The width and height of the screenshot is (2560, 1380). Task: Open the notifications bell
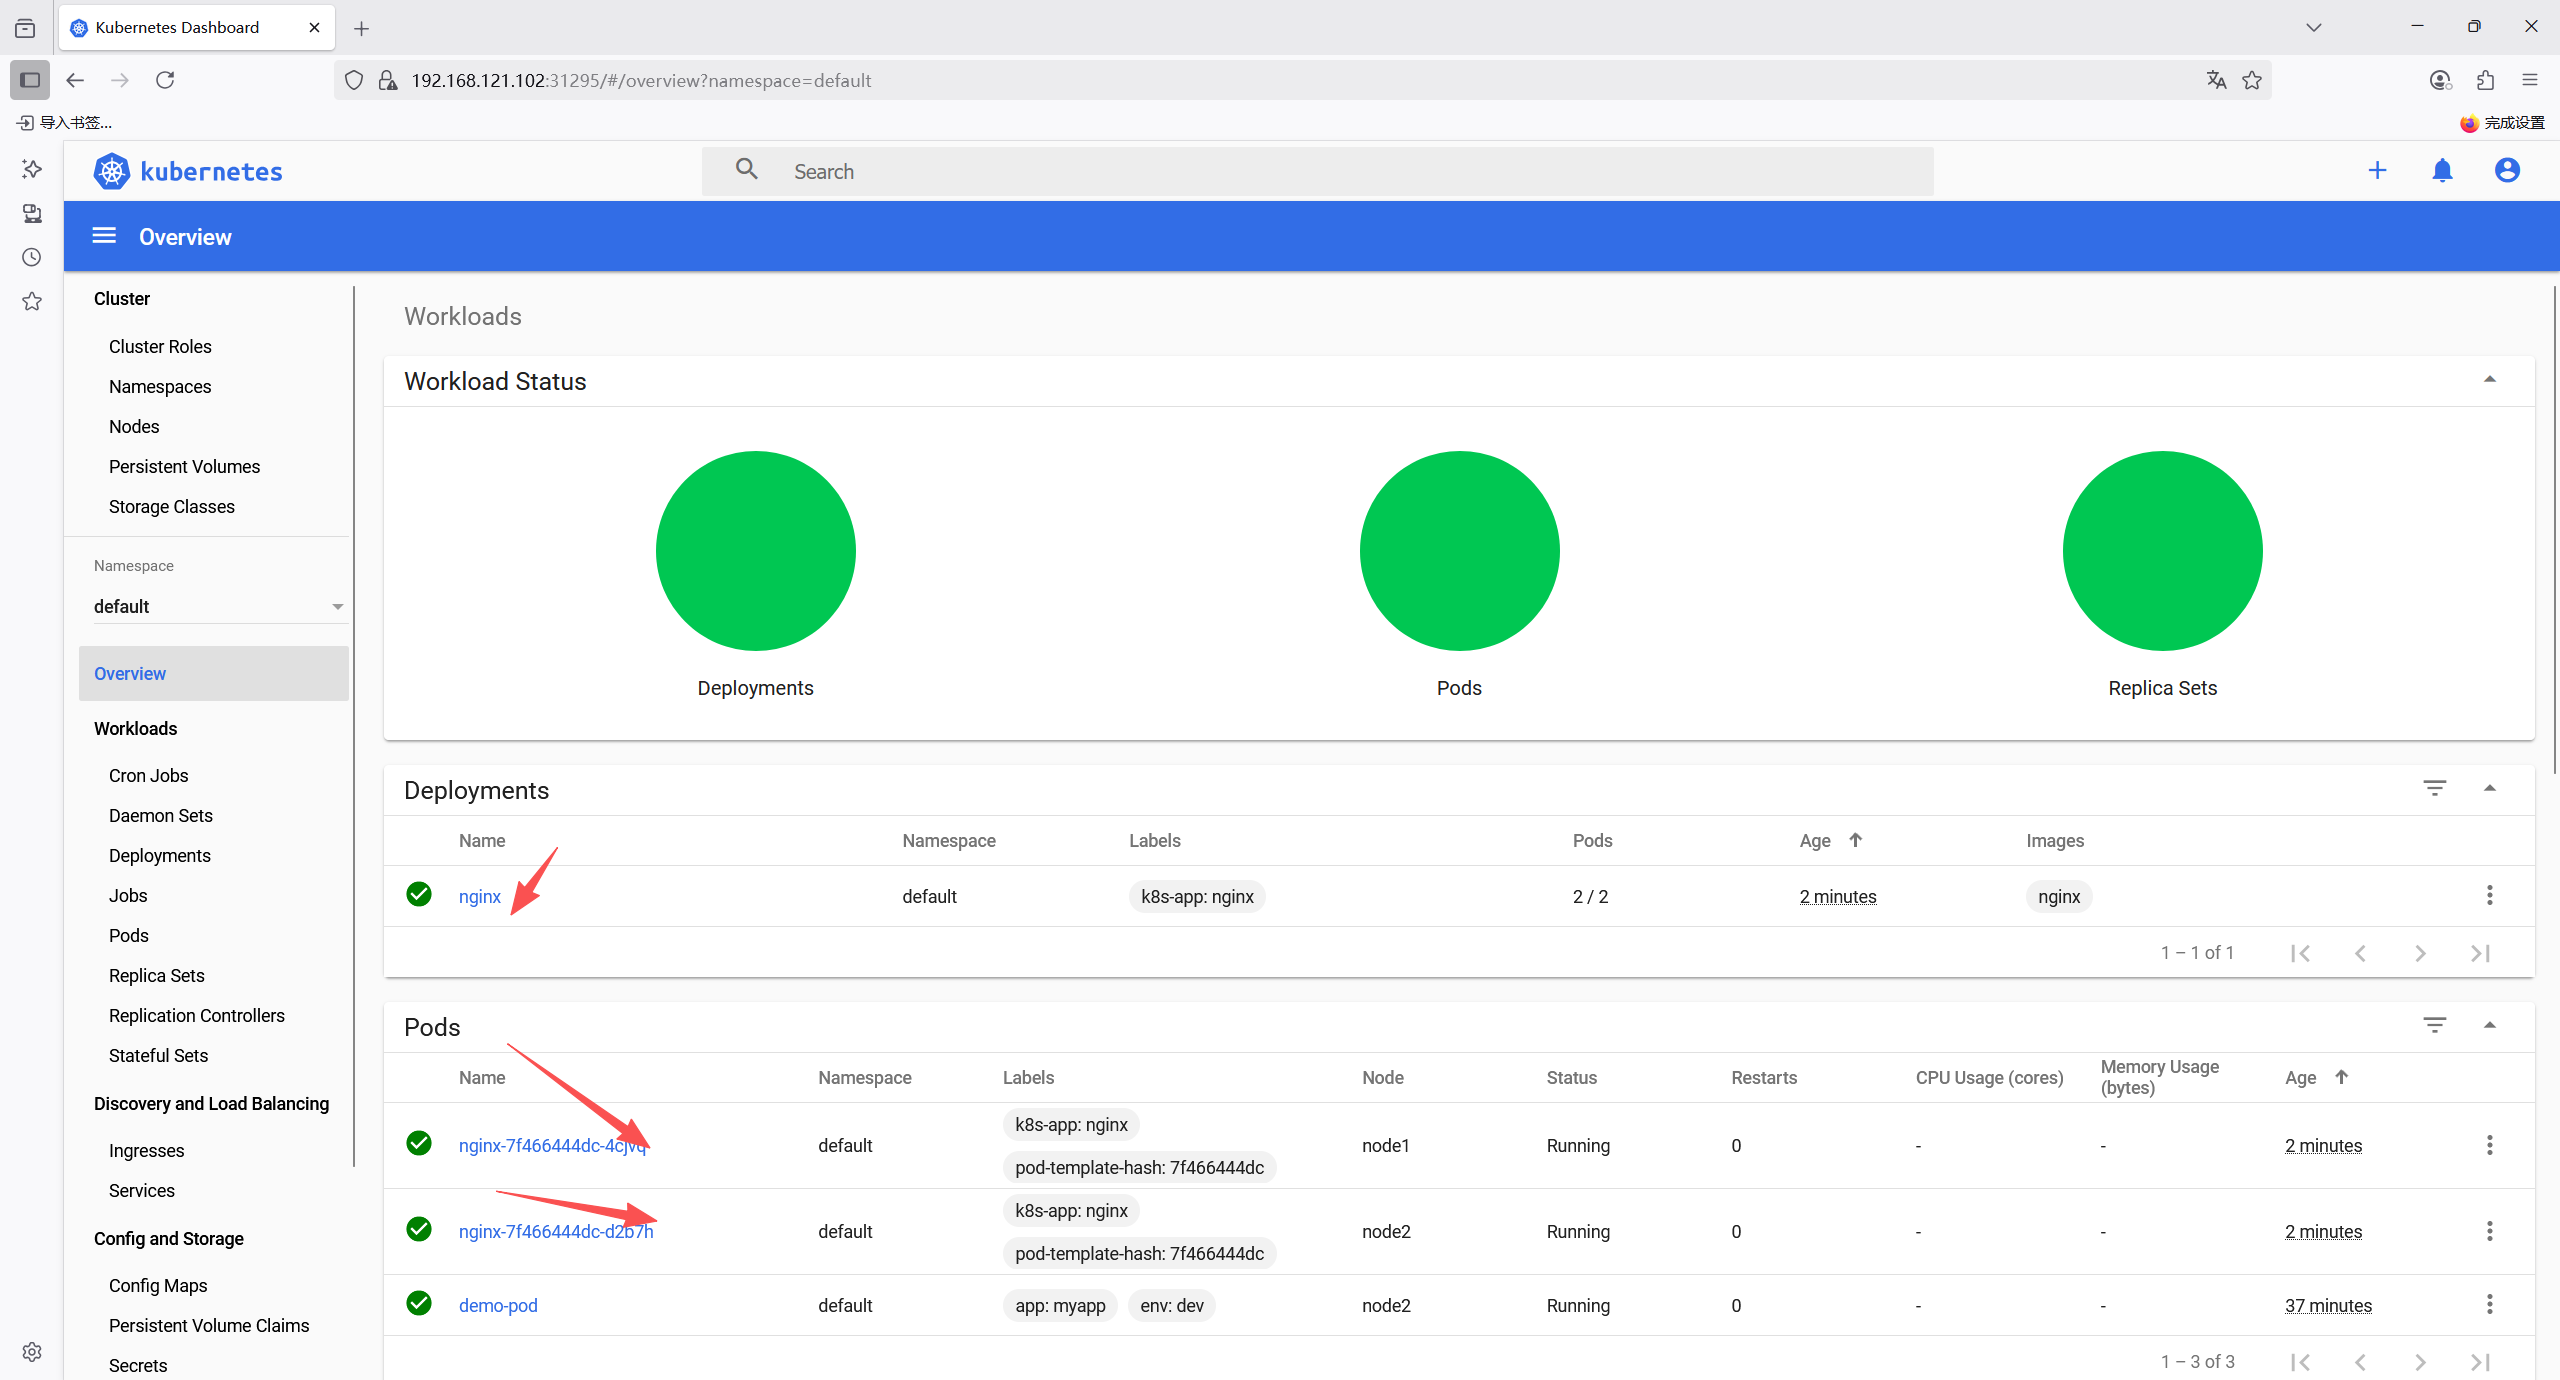tap(2442, 171)
